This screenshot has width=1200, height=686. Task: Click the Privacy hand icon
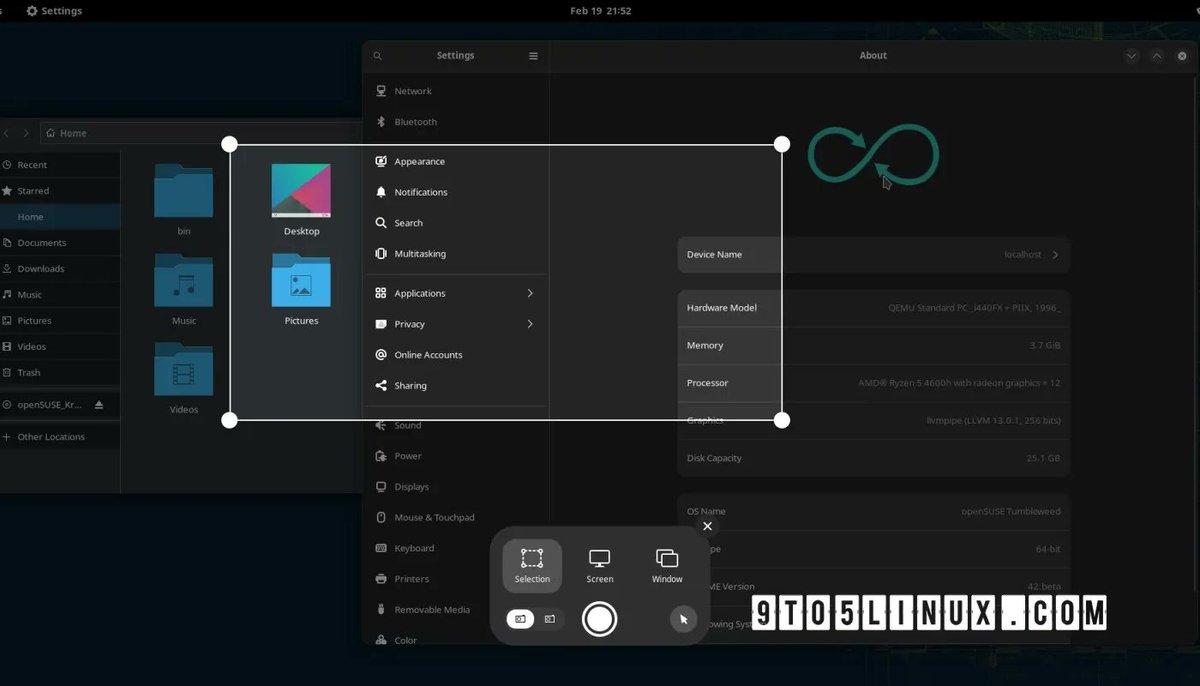381,324
